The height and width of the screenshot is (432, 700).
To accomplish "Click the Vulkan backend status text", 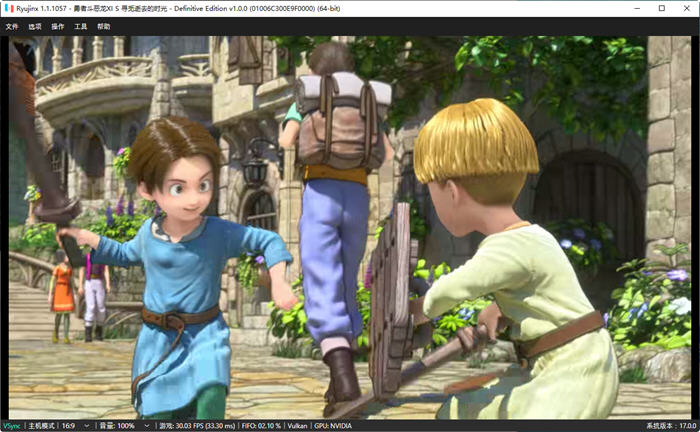I will point(297,426).
